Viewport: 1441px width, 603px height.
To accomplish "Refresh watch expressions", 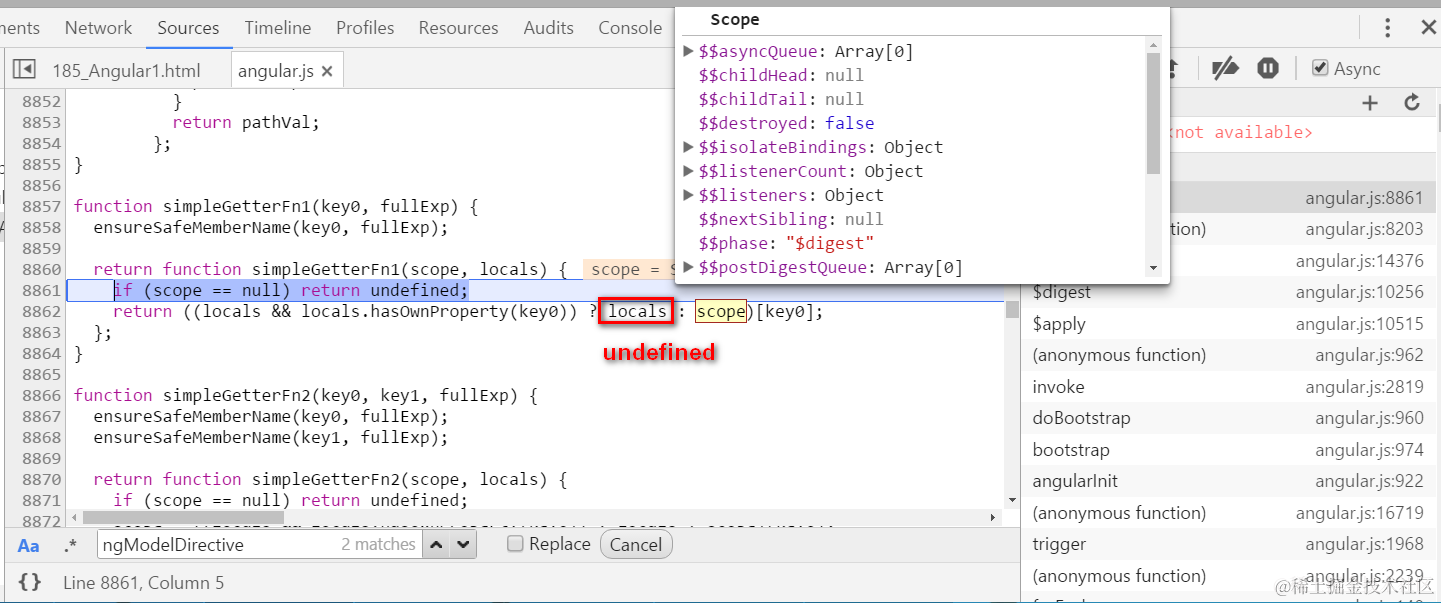I will (1412, 102).
